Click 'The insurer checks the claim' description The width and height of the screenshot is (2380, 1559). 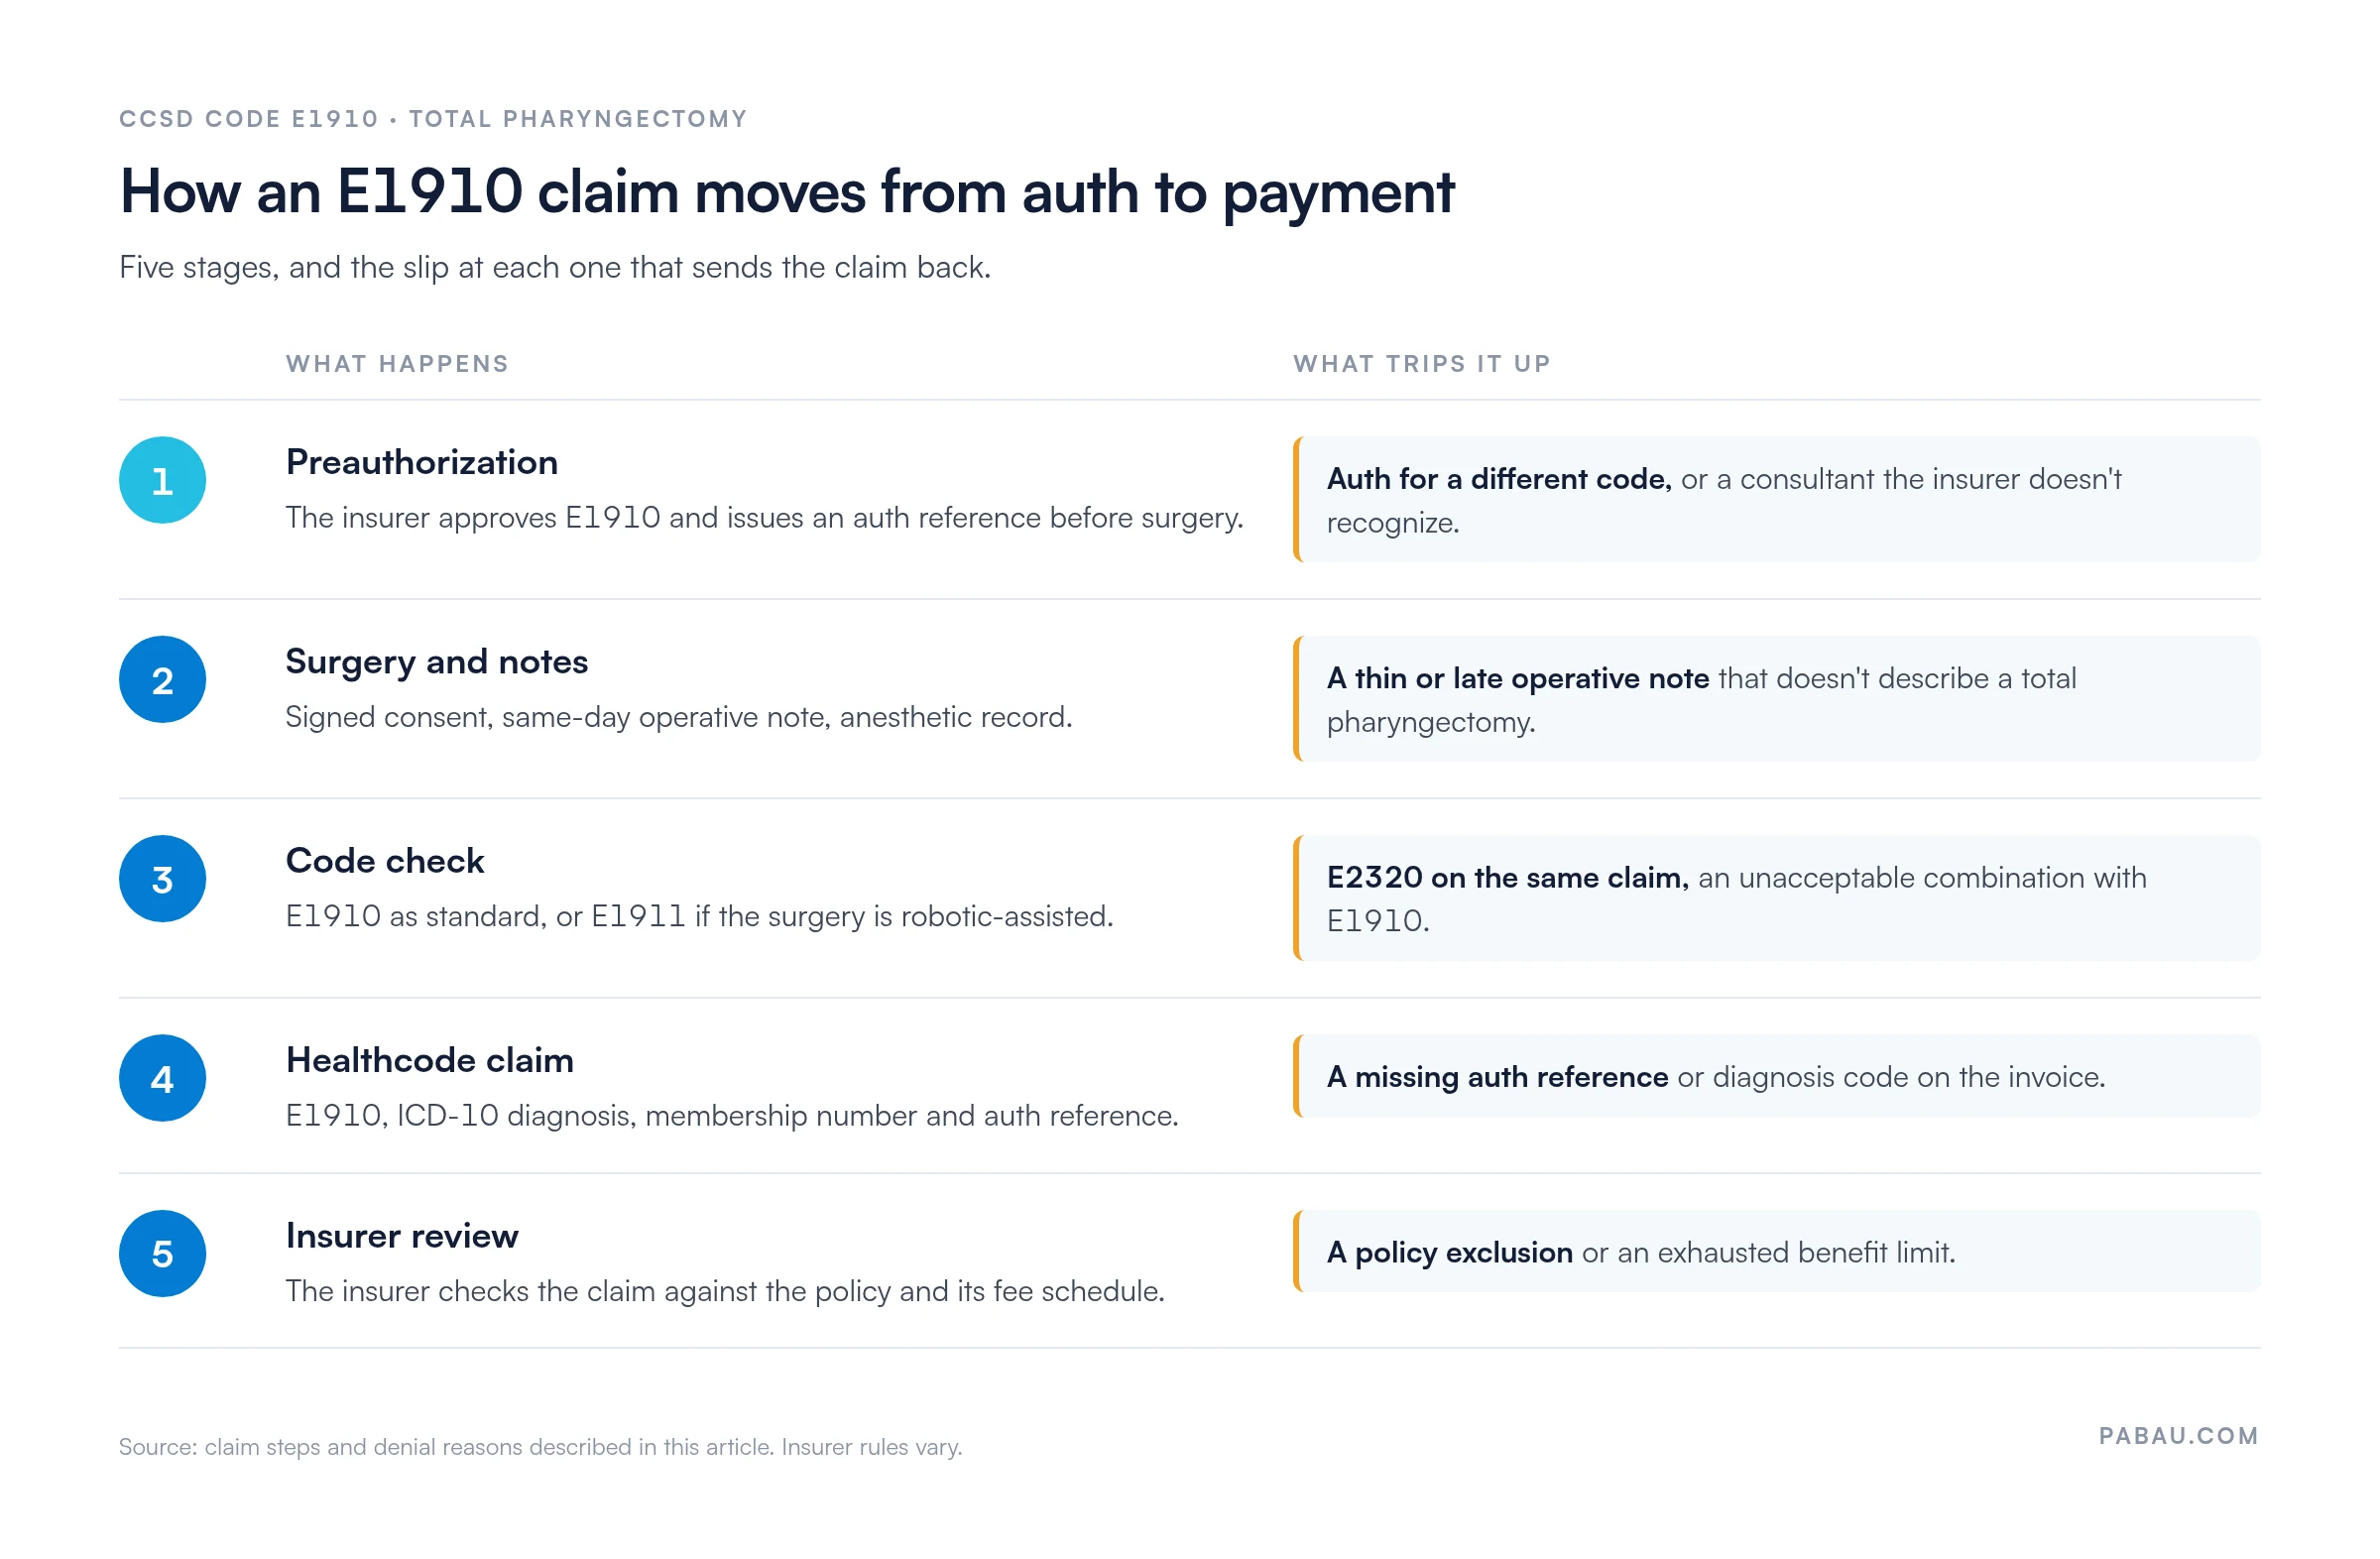coord(725,1291)
